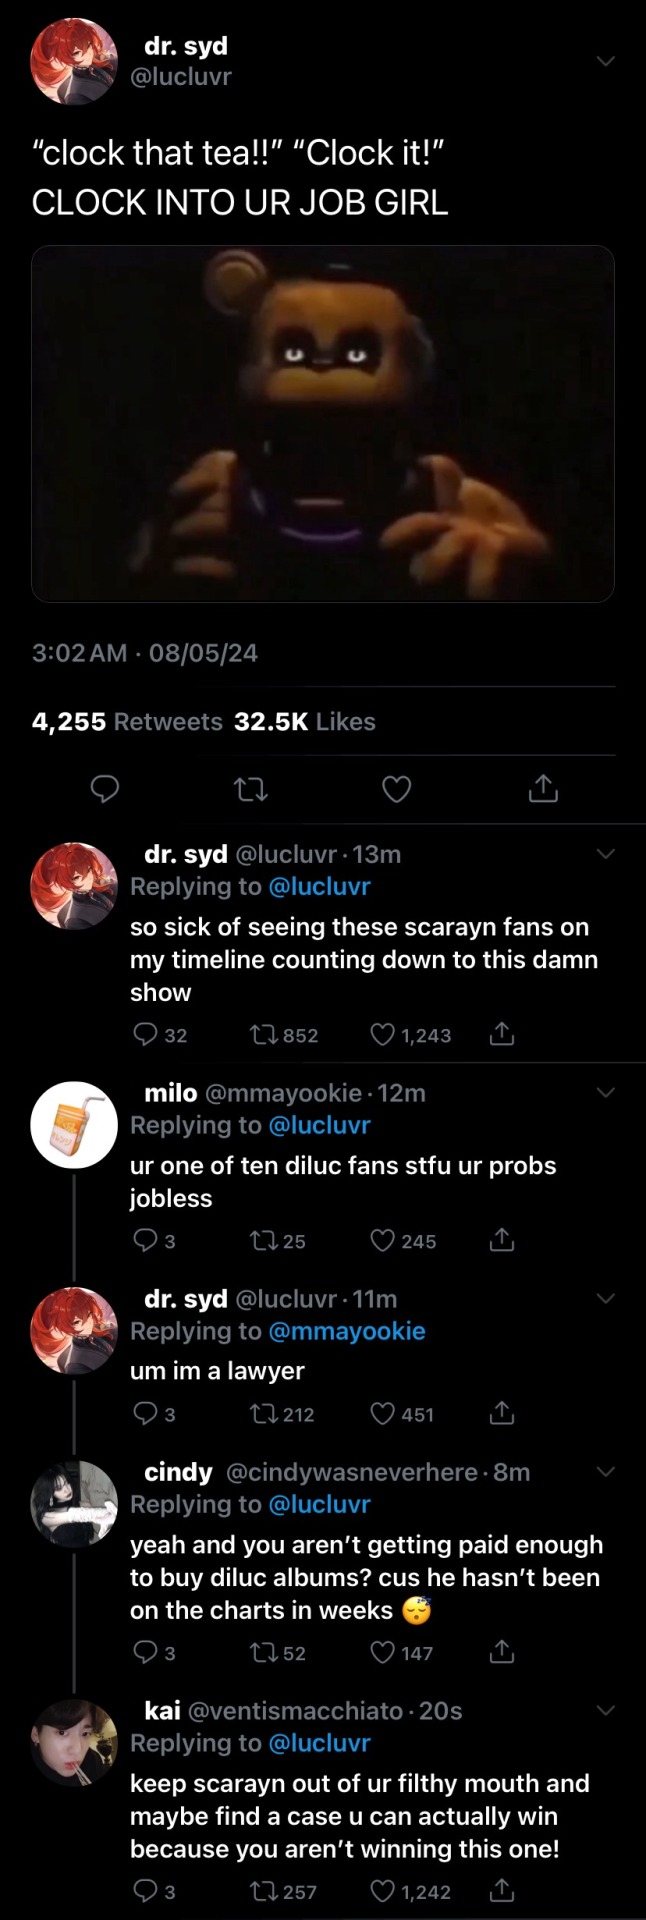Like milo's reply about diluc fans
646x1920 pixels.
383,1241
